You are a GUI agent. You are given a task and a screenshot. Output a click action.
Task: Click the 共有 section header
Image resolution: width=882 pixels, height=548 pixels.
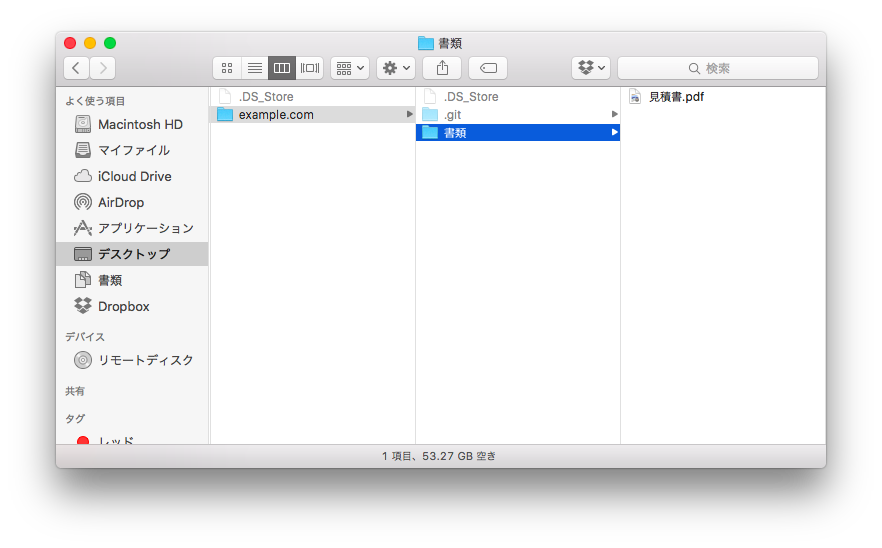point(75,391)
